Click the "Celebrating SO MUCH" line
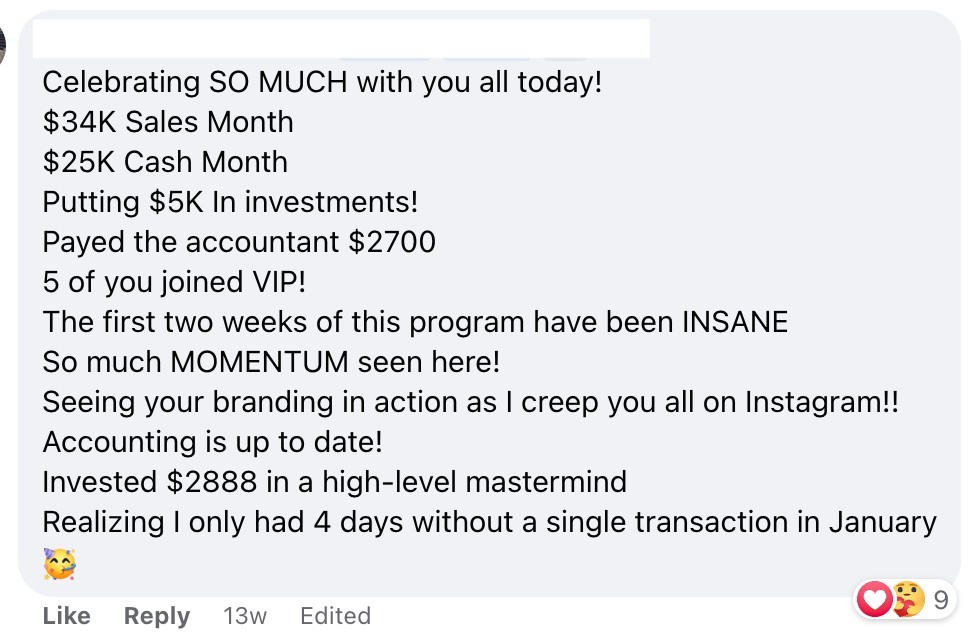This screenshot has height=640, width=978. coord(322,82)
